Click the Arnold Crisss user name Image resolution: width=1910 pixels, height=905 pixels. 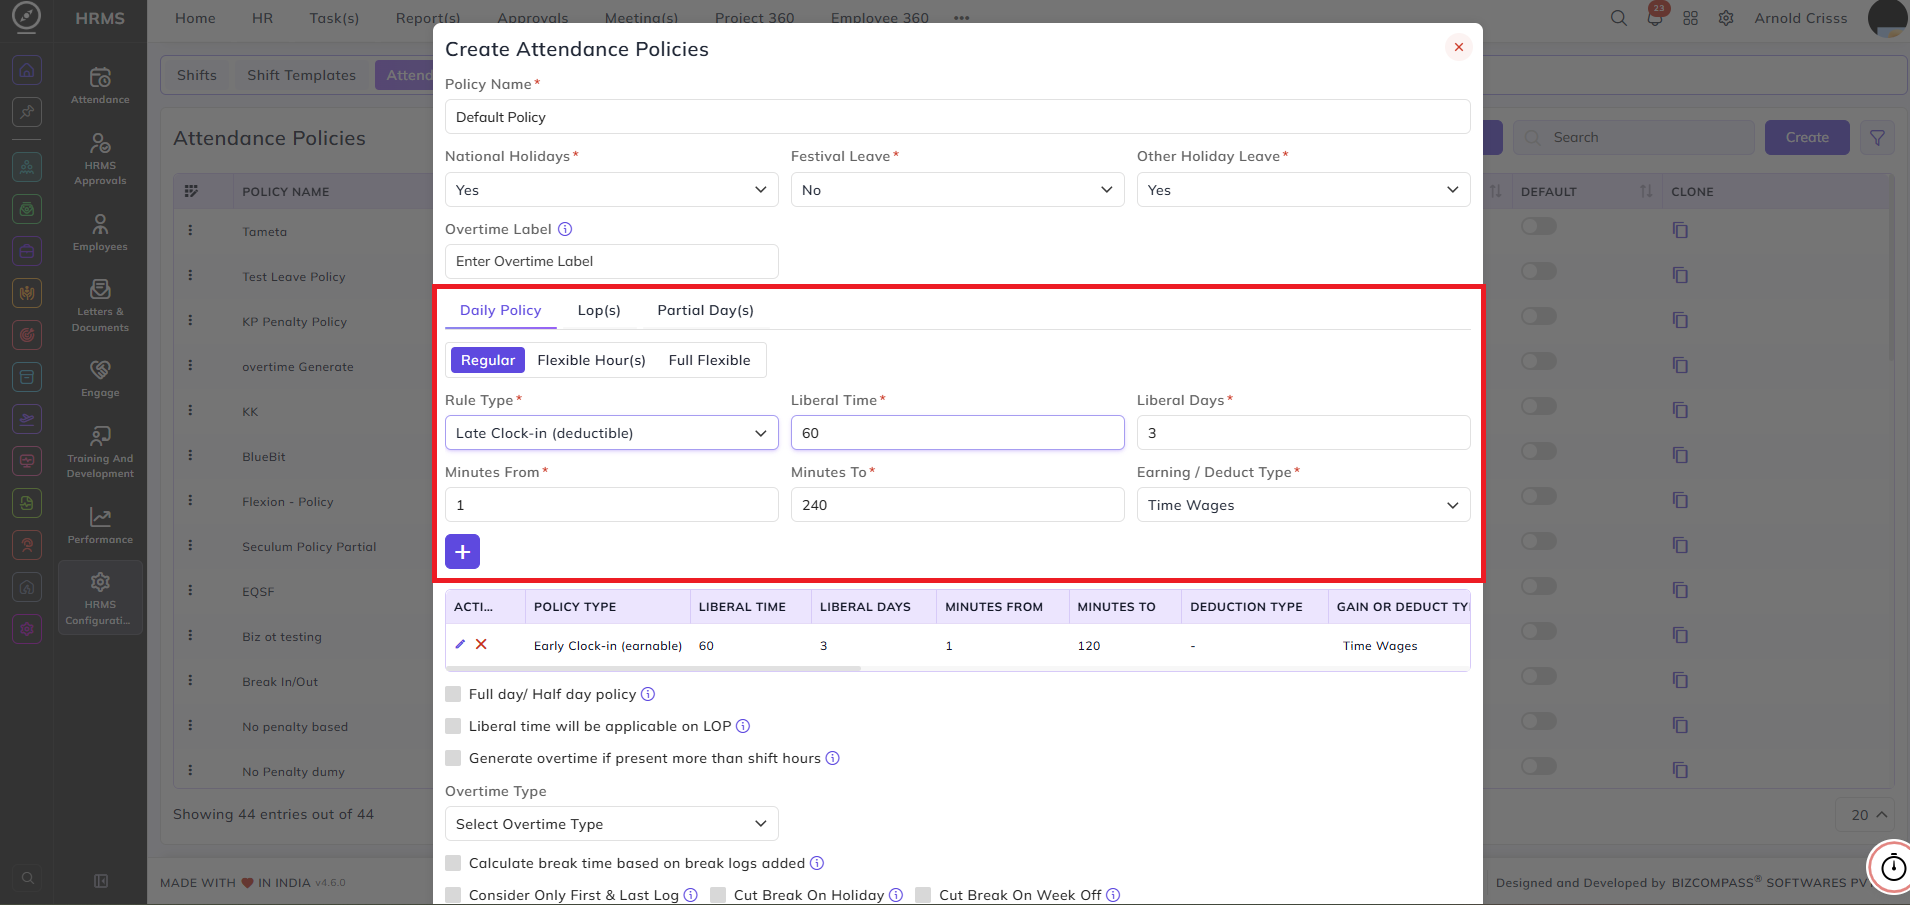tap(1801, 18)
